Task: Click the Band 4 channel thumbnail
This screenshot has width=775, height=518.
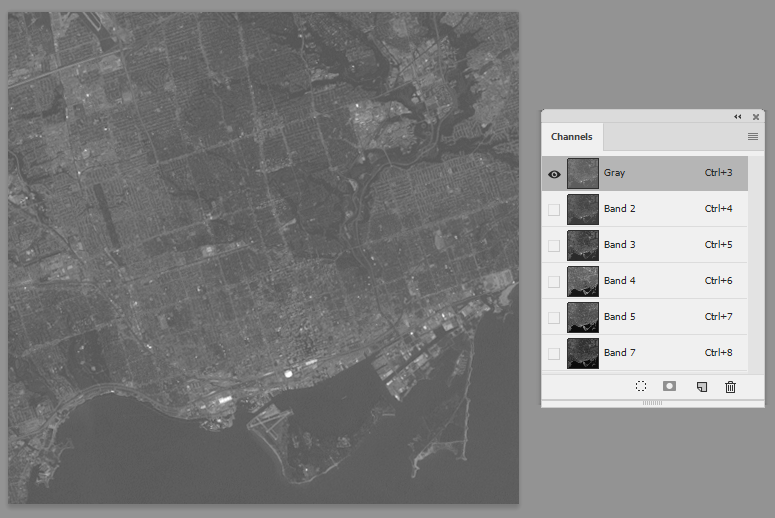Action: [x=583, y=281]
